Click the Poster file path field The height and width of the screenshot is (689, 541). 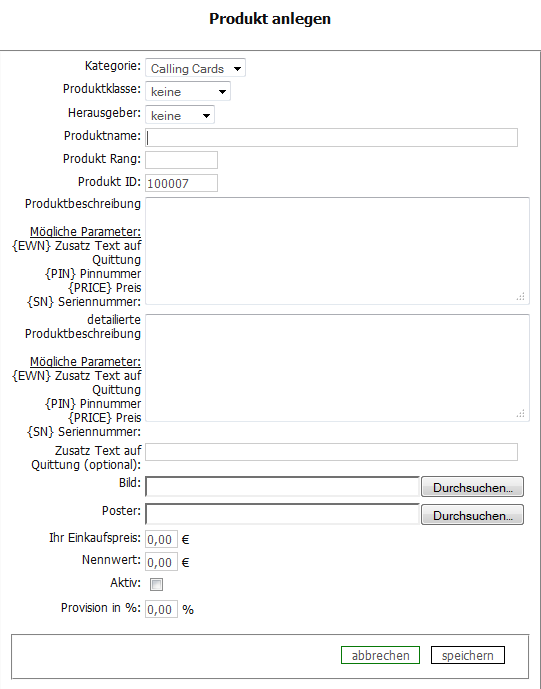pos(283,515)
